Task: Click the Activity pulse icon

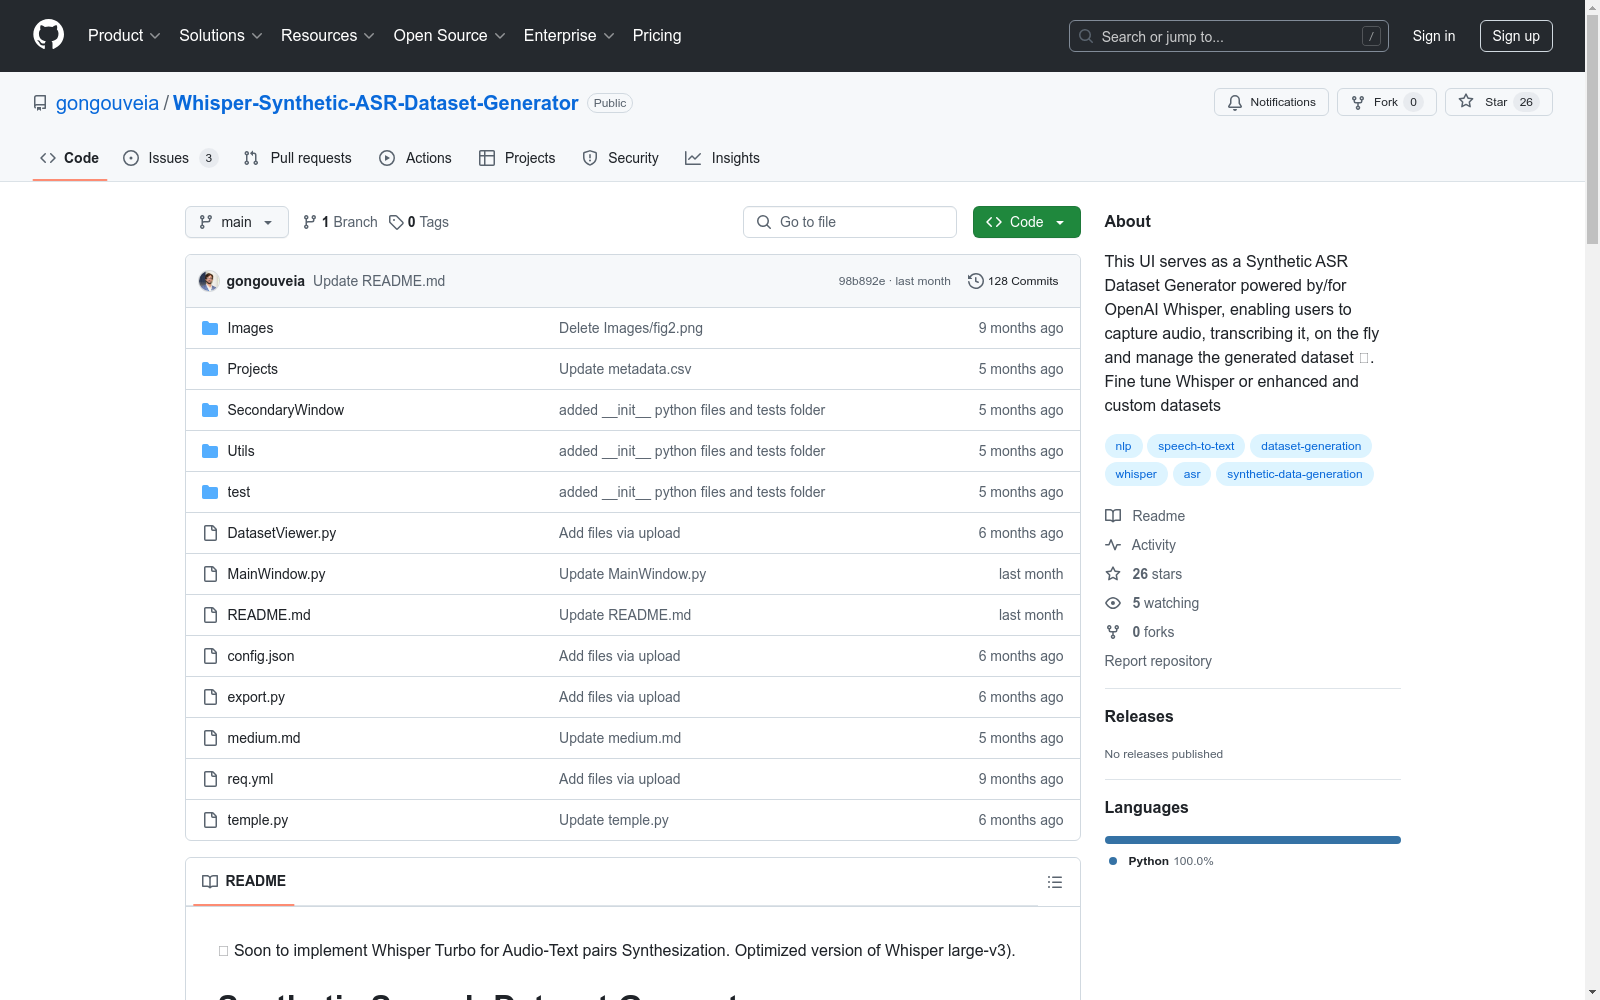Action: 1113,545
